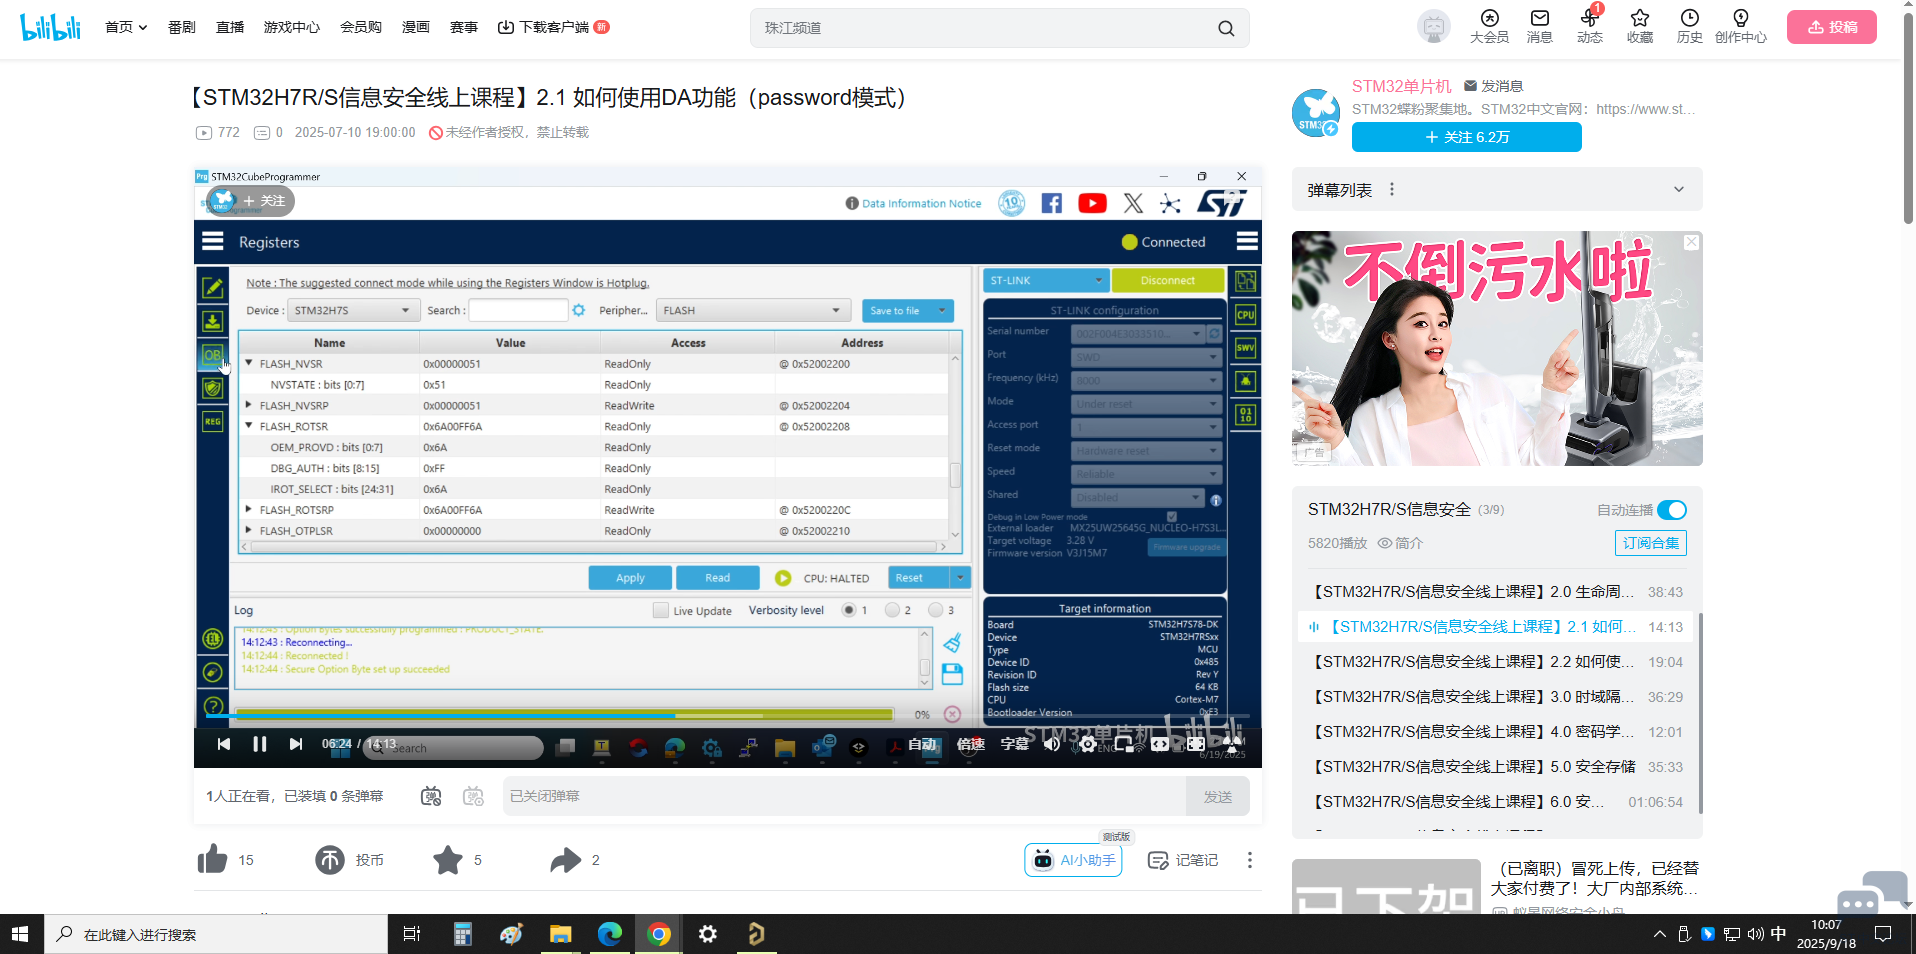Open the 字幕 subtitles menu
Viewport: 1916px width, 954px height.
click(x=1015, y=744)
